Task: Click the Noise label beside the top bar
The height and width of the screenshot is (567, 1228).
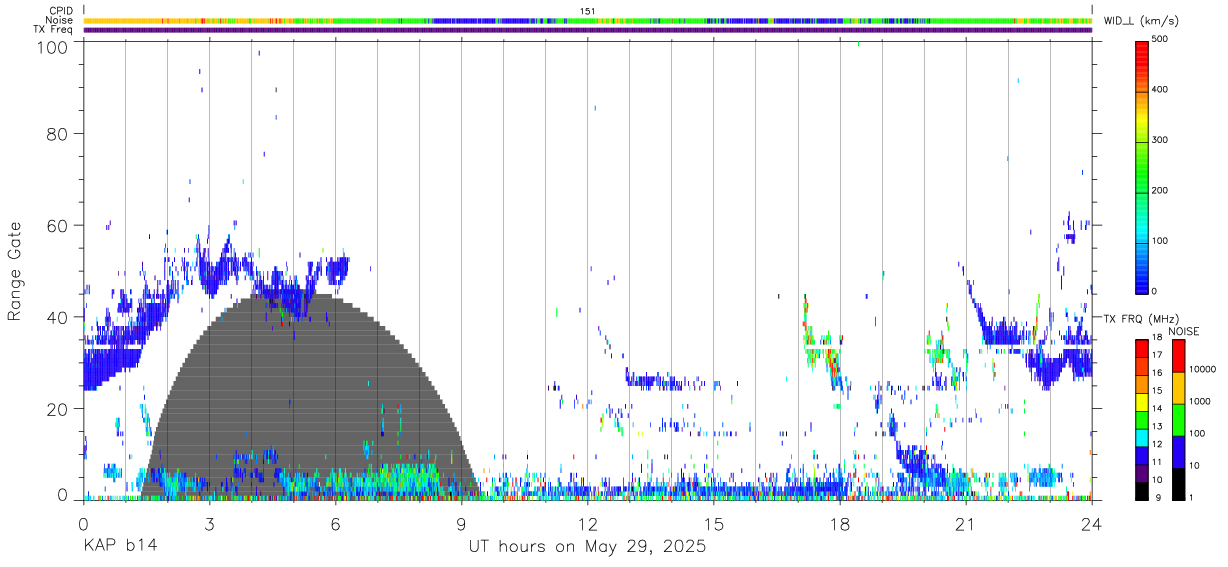Action: [60, 20]
